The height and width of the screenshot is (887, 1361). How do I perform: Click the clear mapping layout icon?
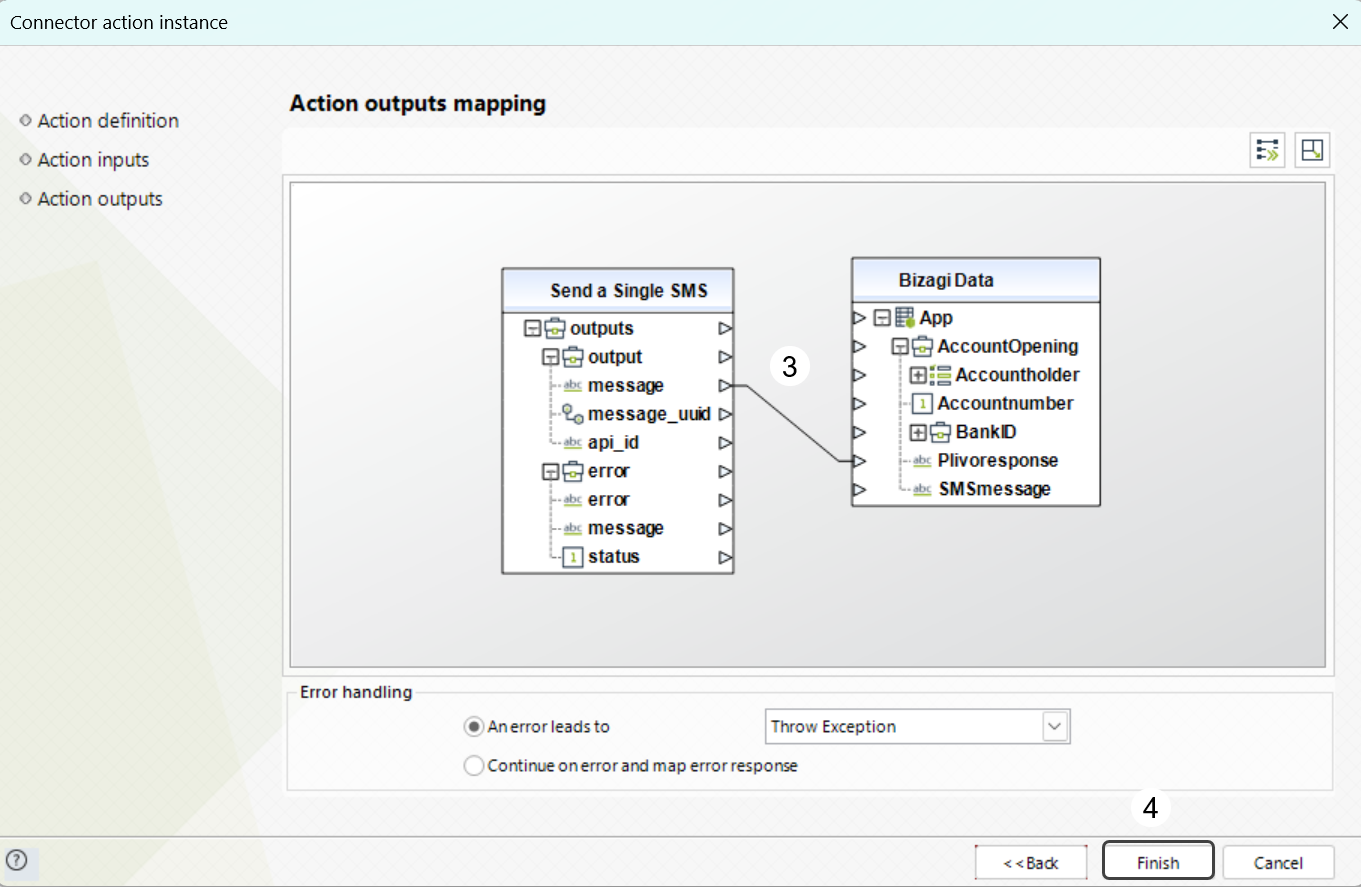[x=1312, y=151]
